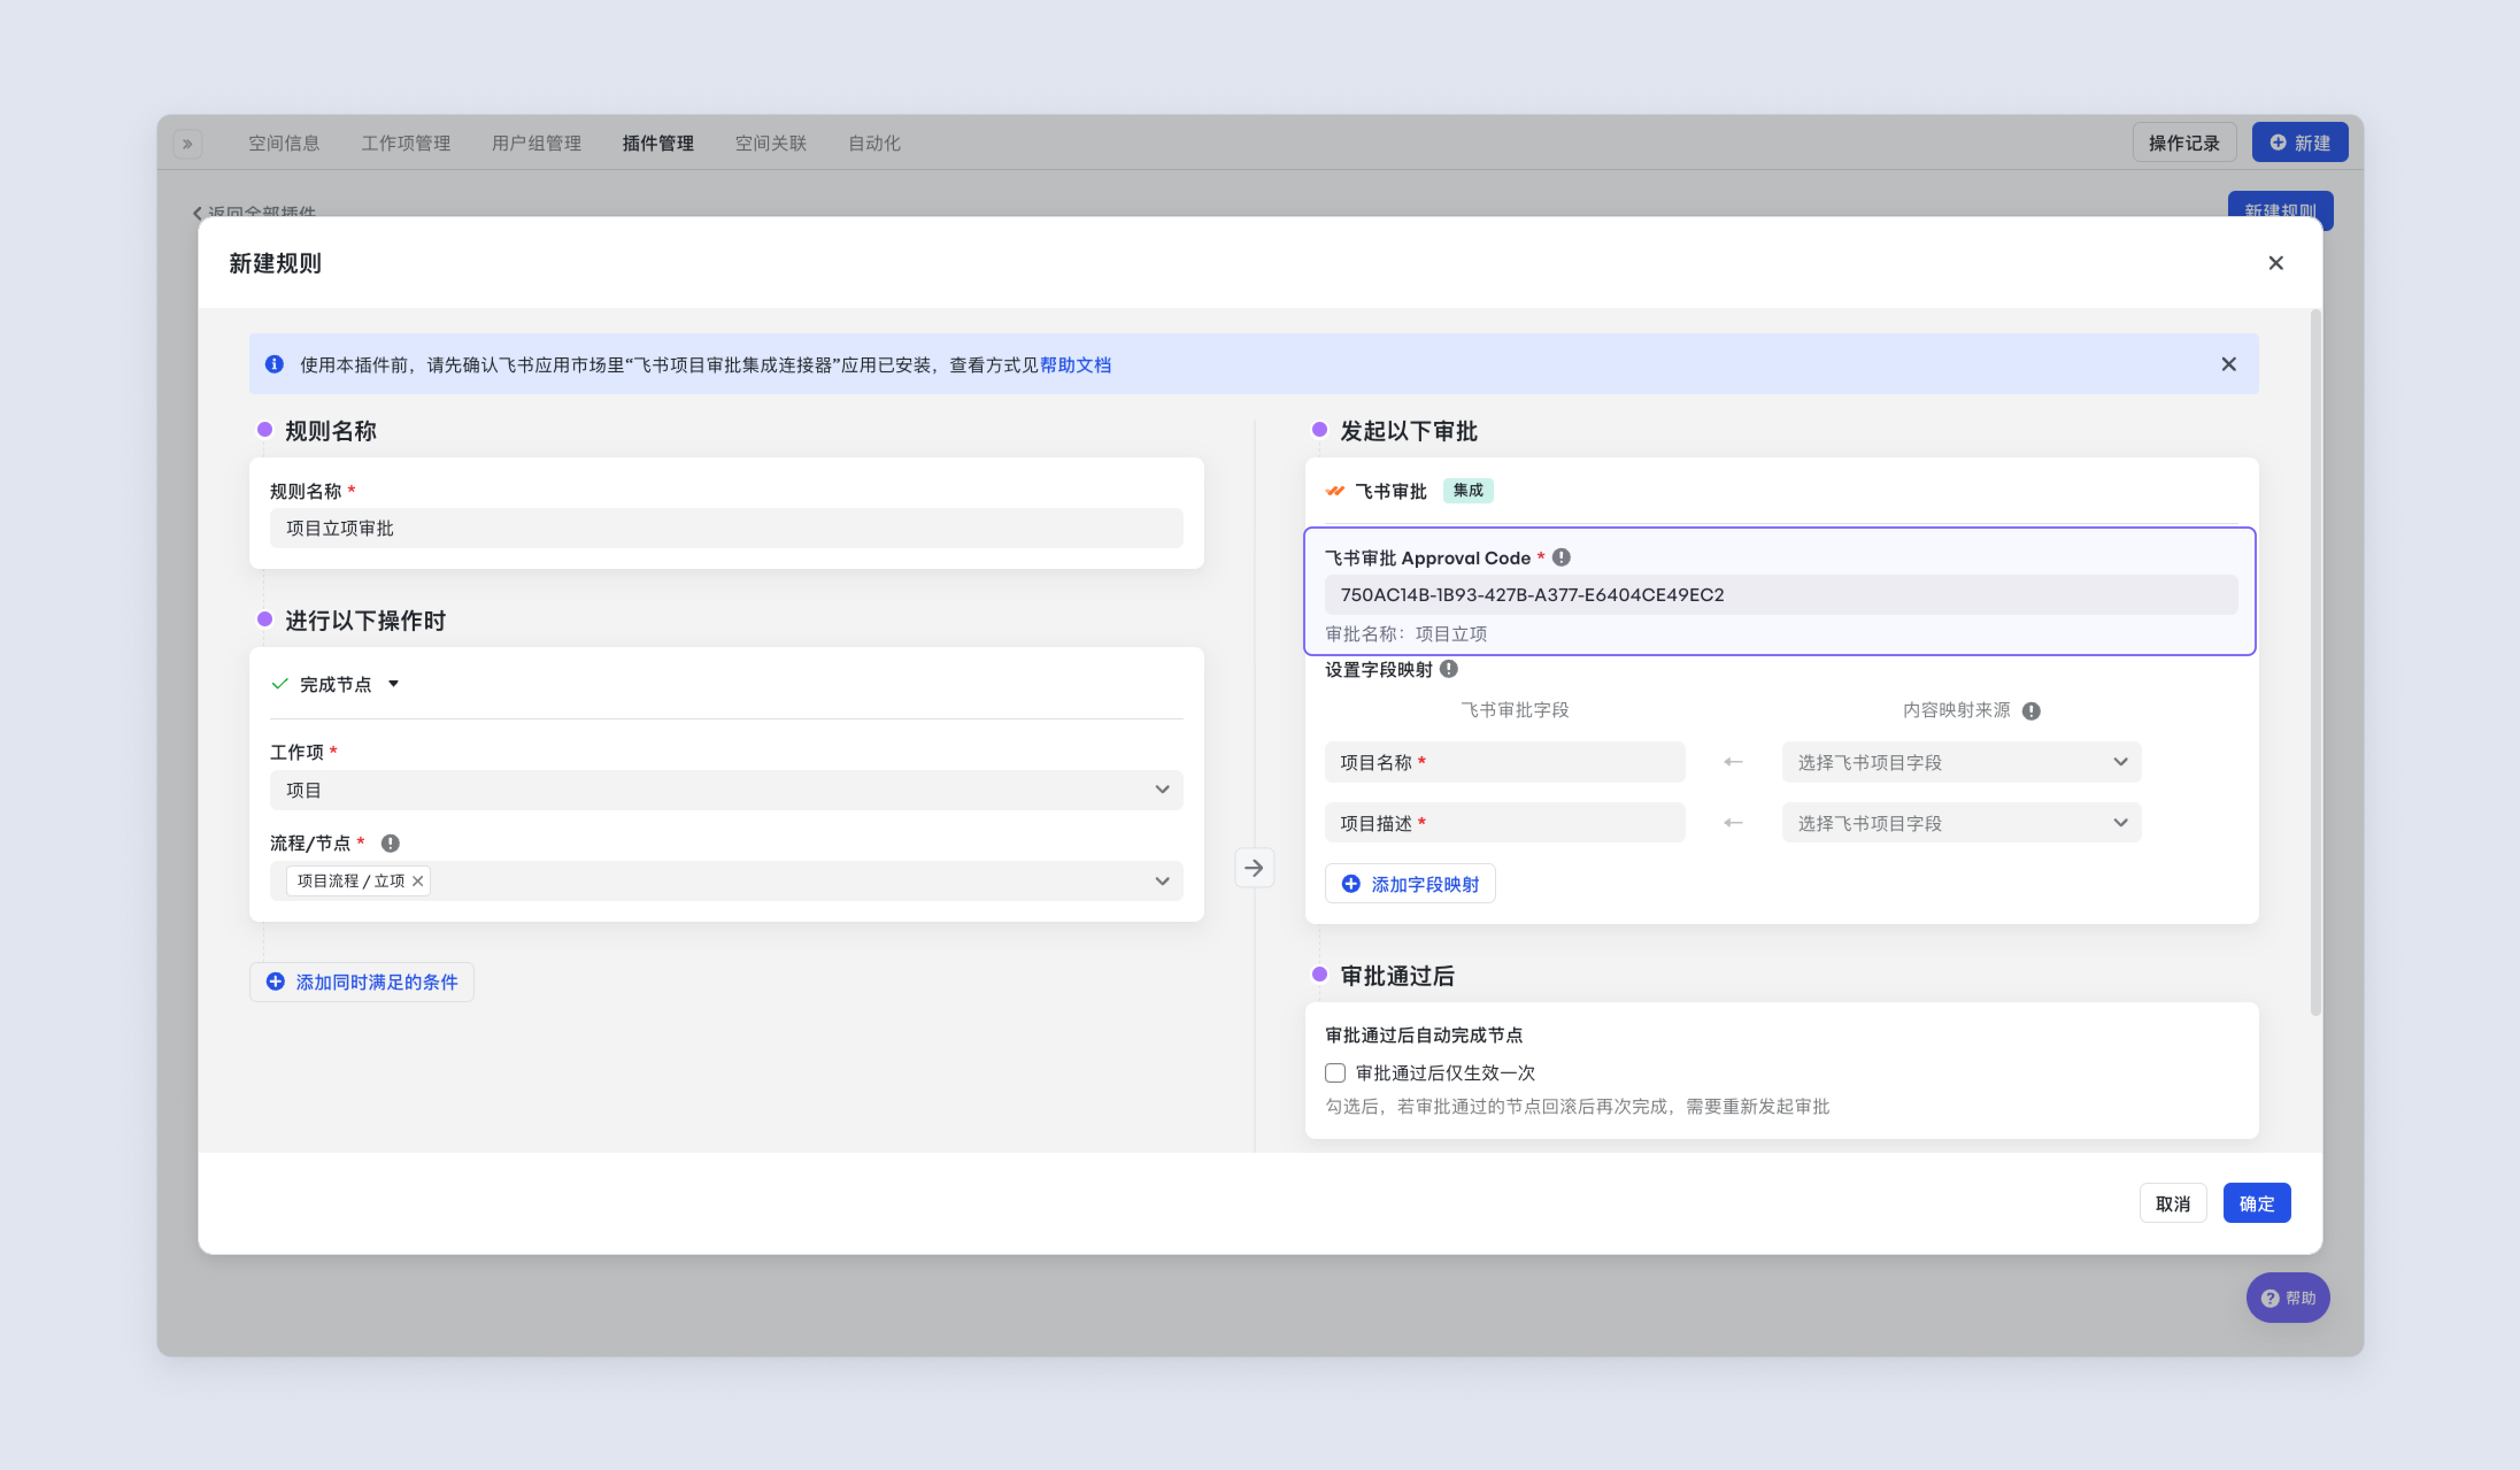Click the 飞书审批 logo icon
This screenshot has width=2520, height=1470.
coord(1335,491)
